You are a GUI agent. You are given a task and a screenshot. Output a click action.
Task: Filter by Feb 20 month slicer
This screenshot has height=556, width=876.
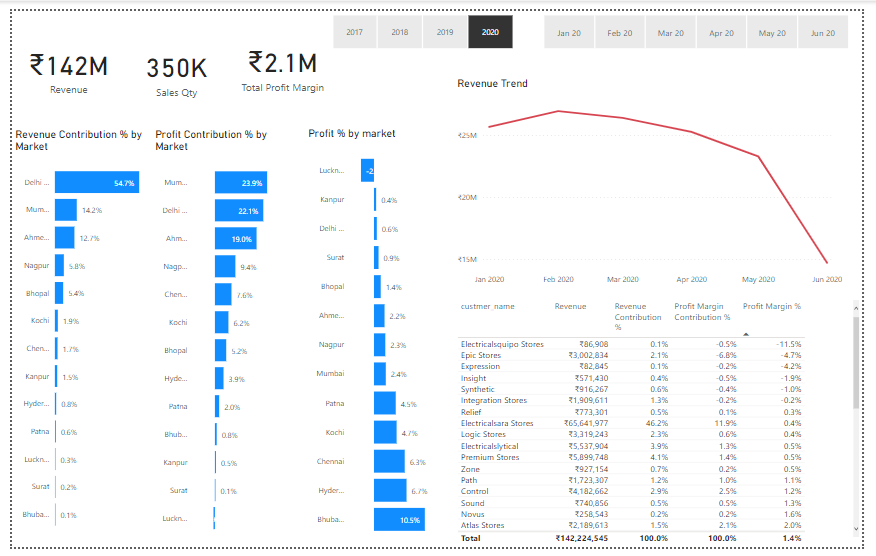pos(620,32)
